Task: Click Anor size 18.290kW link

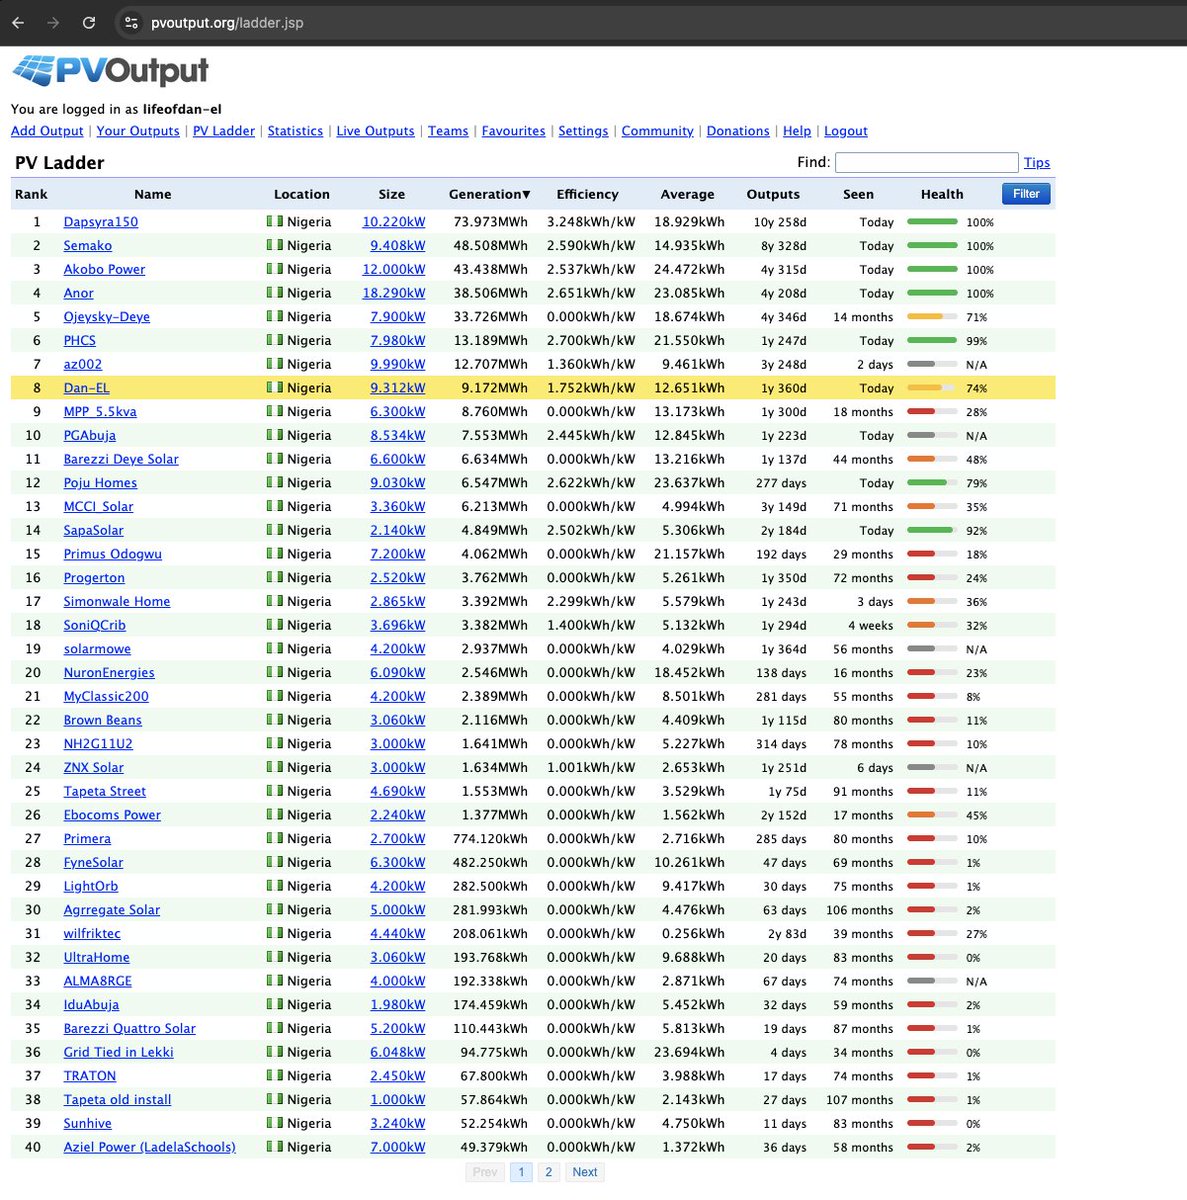Action: coord(394,293)
